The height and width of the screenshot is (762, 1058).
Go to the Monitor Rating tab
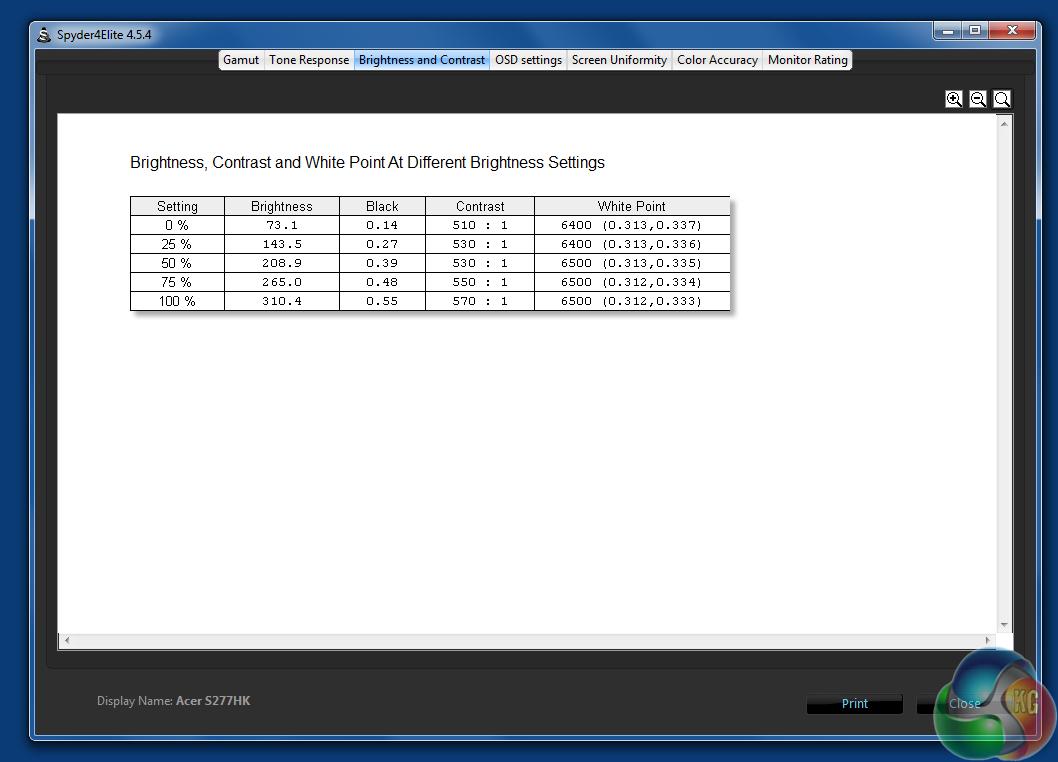pyautogui.click(x=808, y=60)
